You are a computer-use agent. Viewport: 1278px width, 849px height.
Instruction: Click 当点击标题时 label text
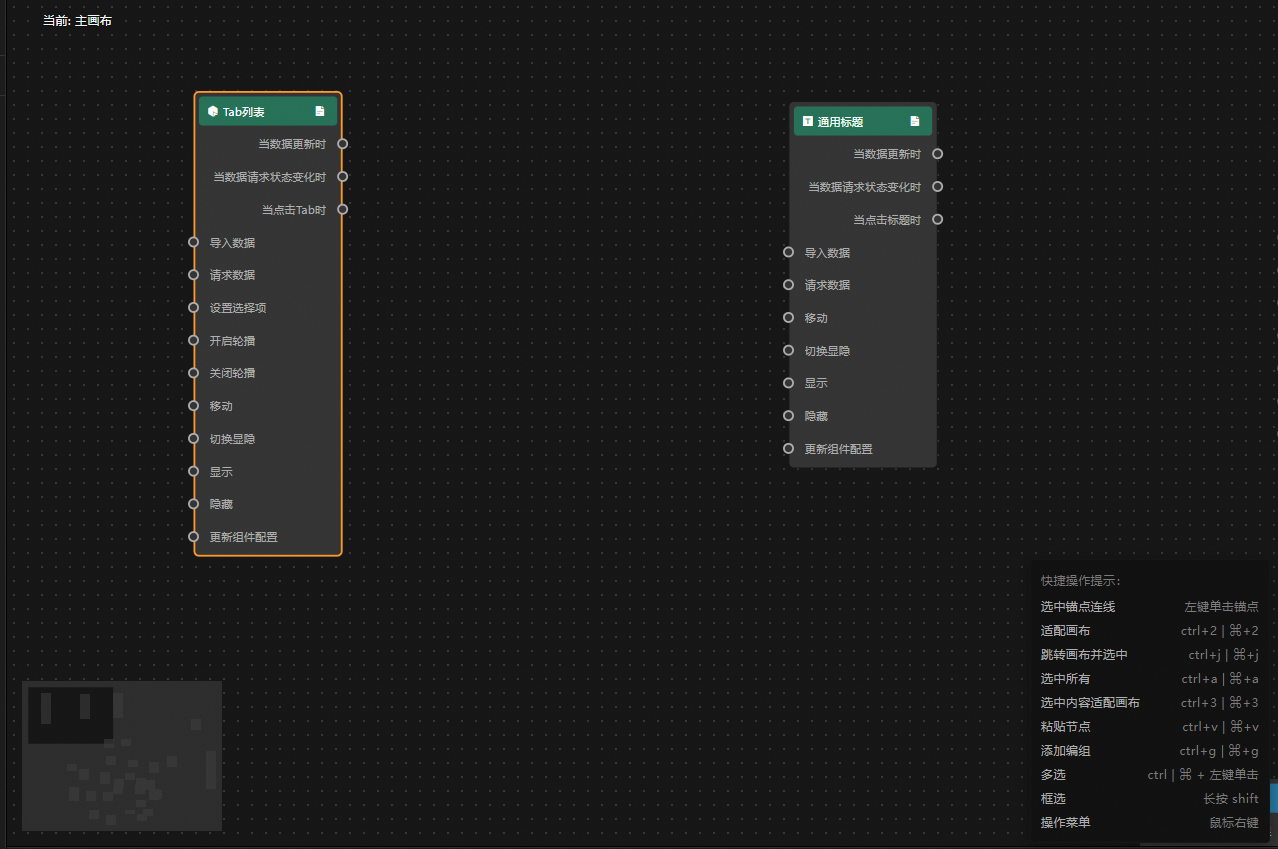click(x=887, y=220)
